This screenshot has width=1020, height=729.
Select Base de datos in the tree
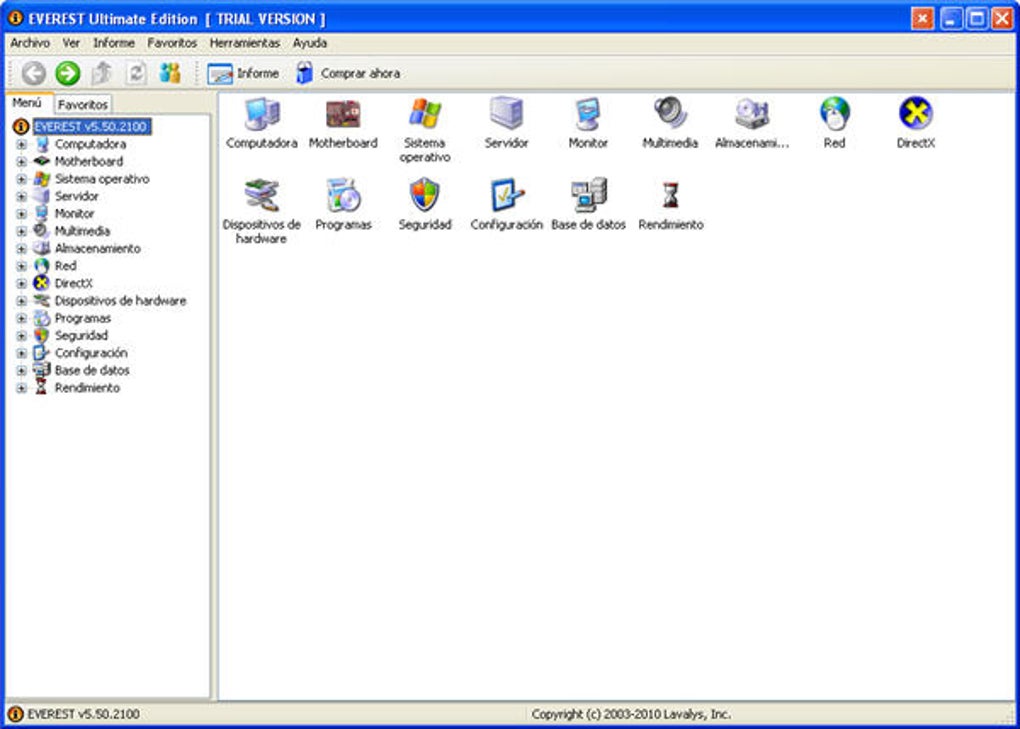(x=92, y=371)
